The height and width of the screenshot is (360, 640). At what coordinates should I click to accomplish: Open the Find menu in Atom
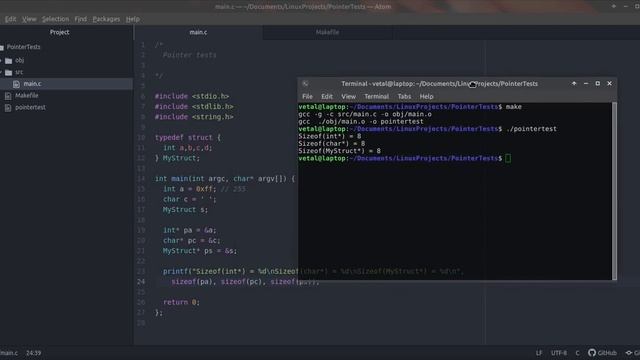(x=80, y=19)
